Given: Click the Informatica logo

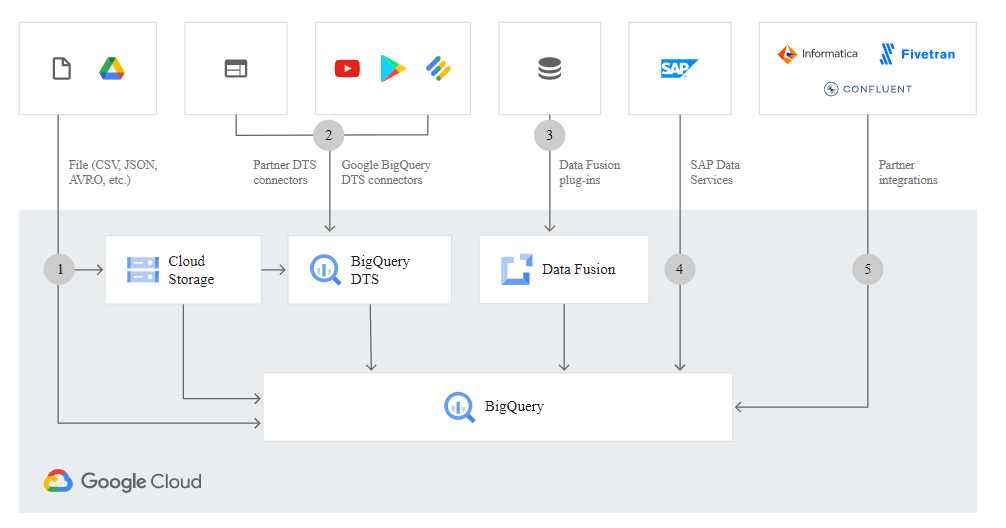Looking at the screenshot, I should [x=817, y=54].
